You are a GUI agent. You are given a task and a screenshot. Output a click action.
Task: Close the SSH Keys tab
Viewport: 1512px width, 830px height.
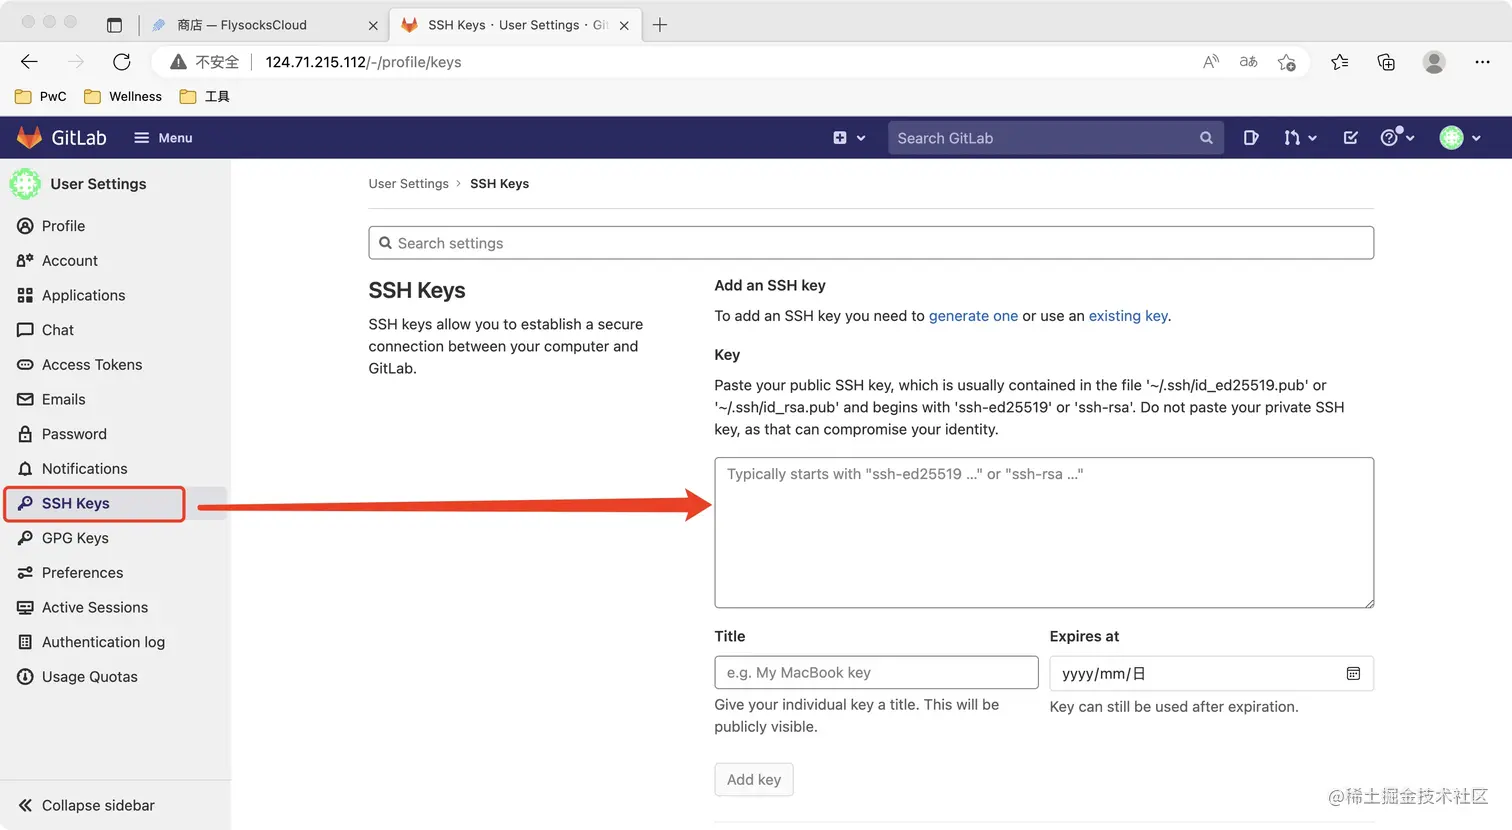point(624,26)
